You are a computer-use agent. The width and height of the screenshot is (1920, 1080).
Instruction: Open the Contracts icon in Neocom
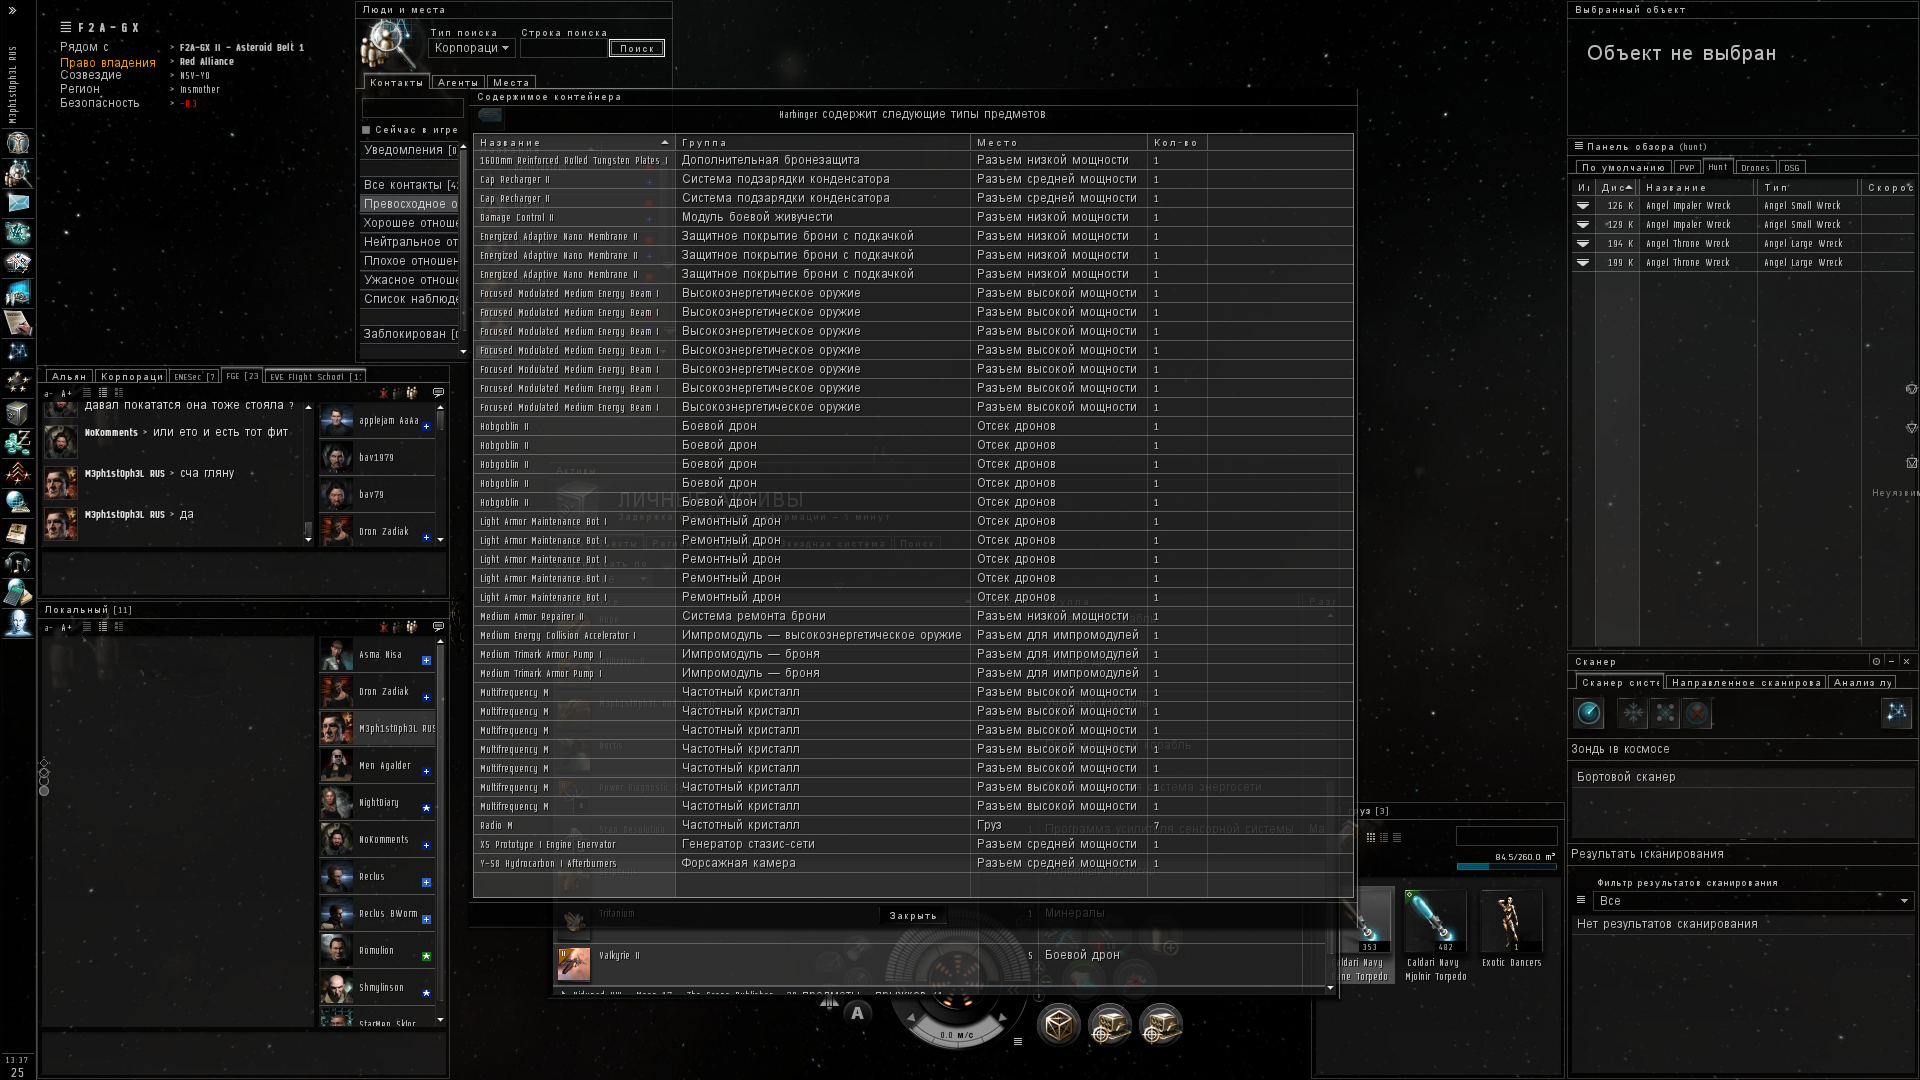(x=18, y=322)
